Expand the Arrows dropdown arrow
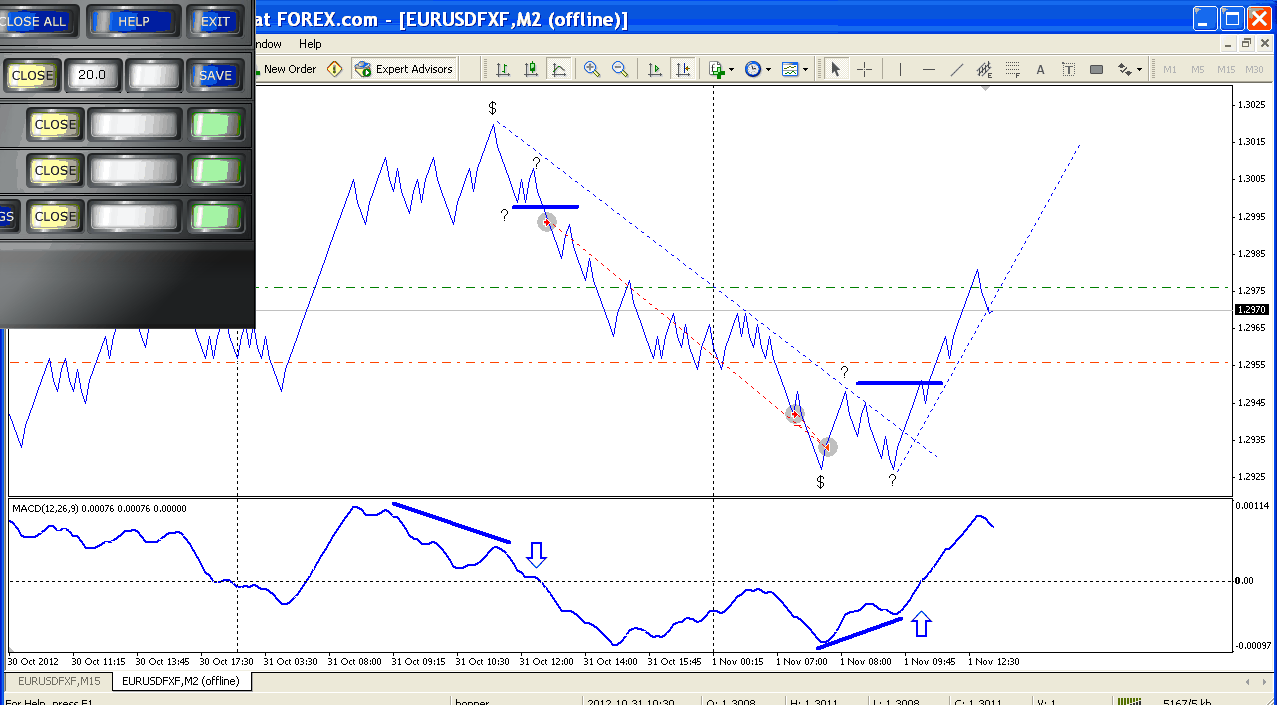 1140,69
